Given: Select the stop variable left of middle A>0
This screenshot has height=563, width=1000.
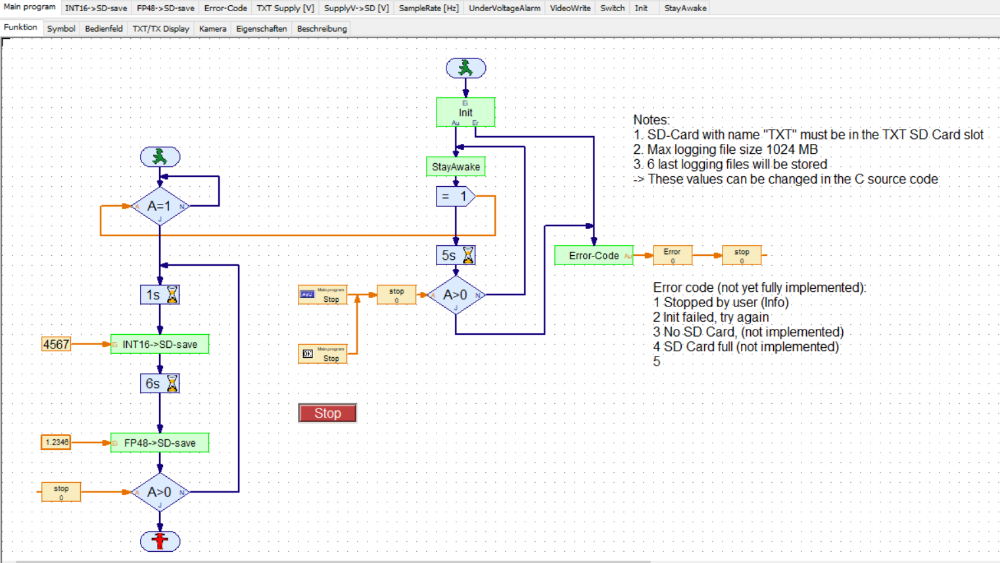Looking at the screenshot, I should coord(397,295).
